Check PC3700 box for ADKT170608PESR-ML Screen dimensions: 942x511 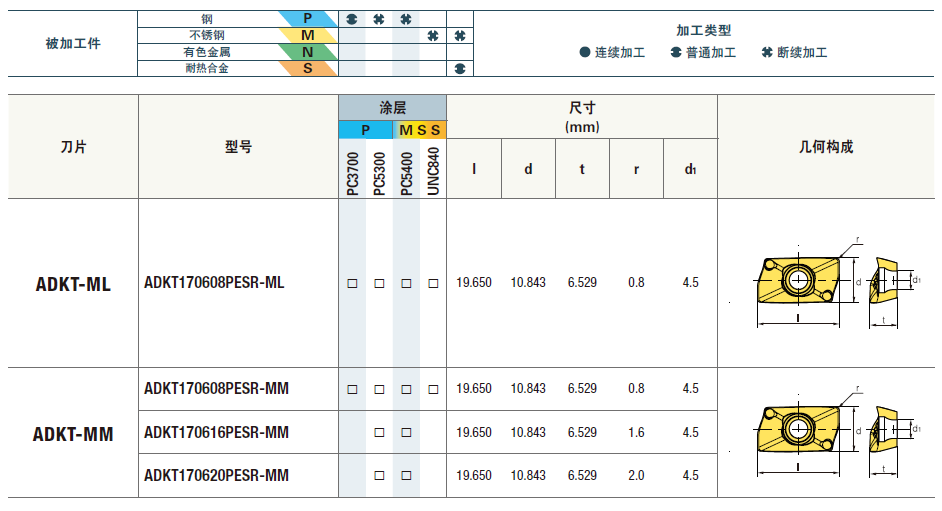pyautogui.click(x=353, y=283)
